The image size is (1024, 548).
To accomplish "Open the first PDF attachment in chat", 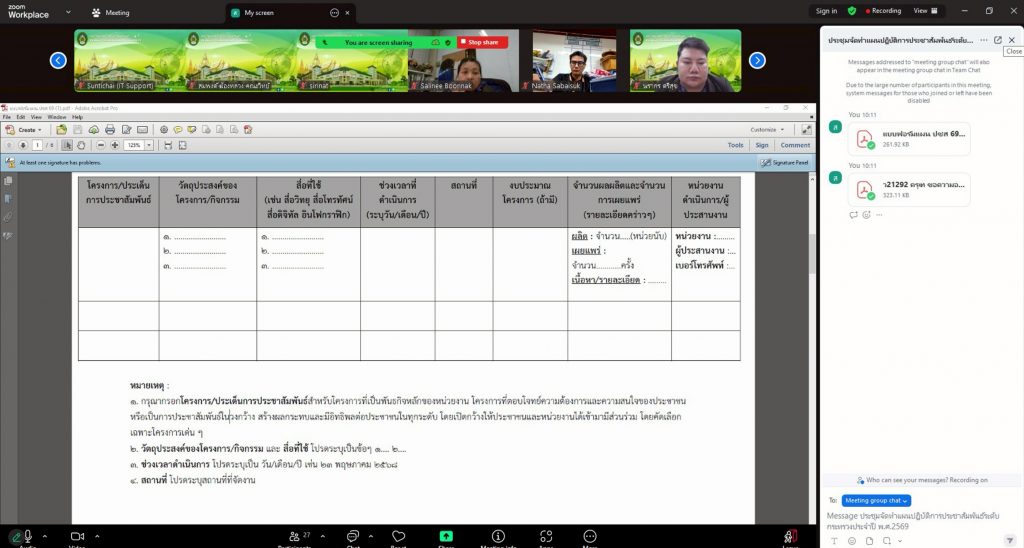I will tap(915, 139).
